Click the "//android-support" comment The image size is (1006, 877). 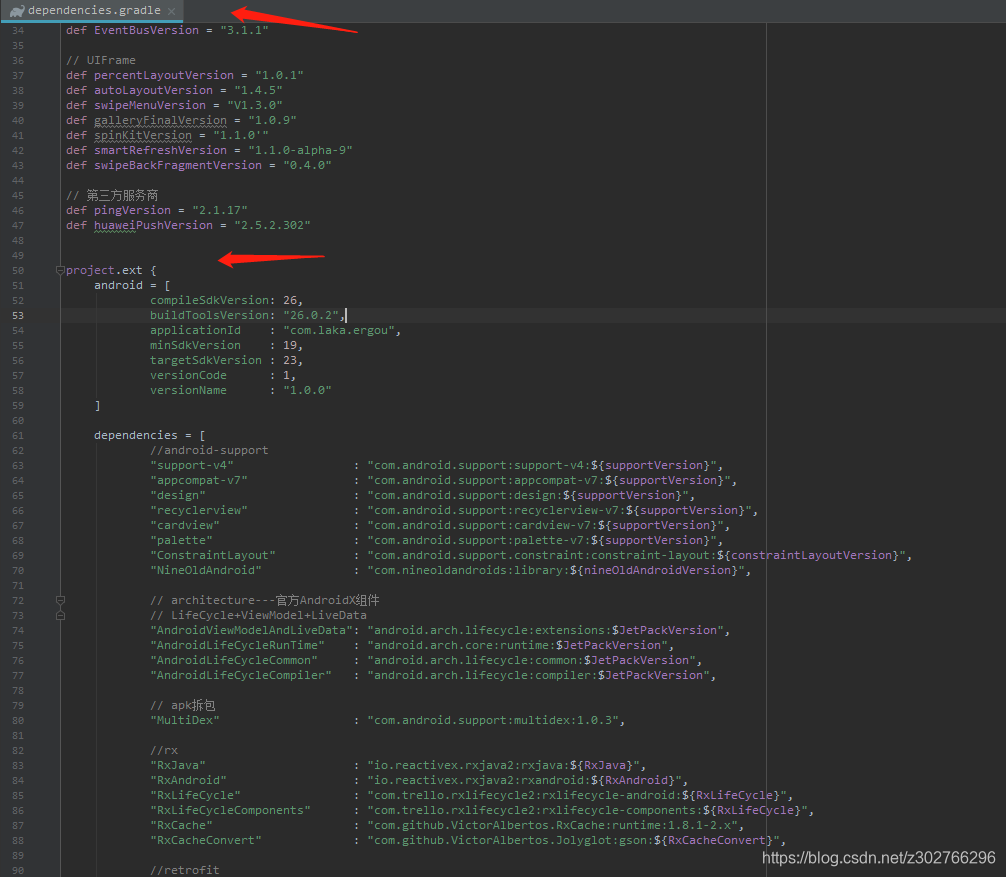(209, 450)
